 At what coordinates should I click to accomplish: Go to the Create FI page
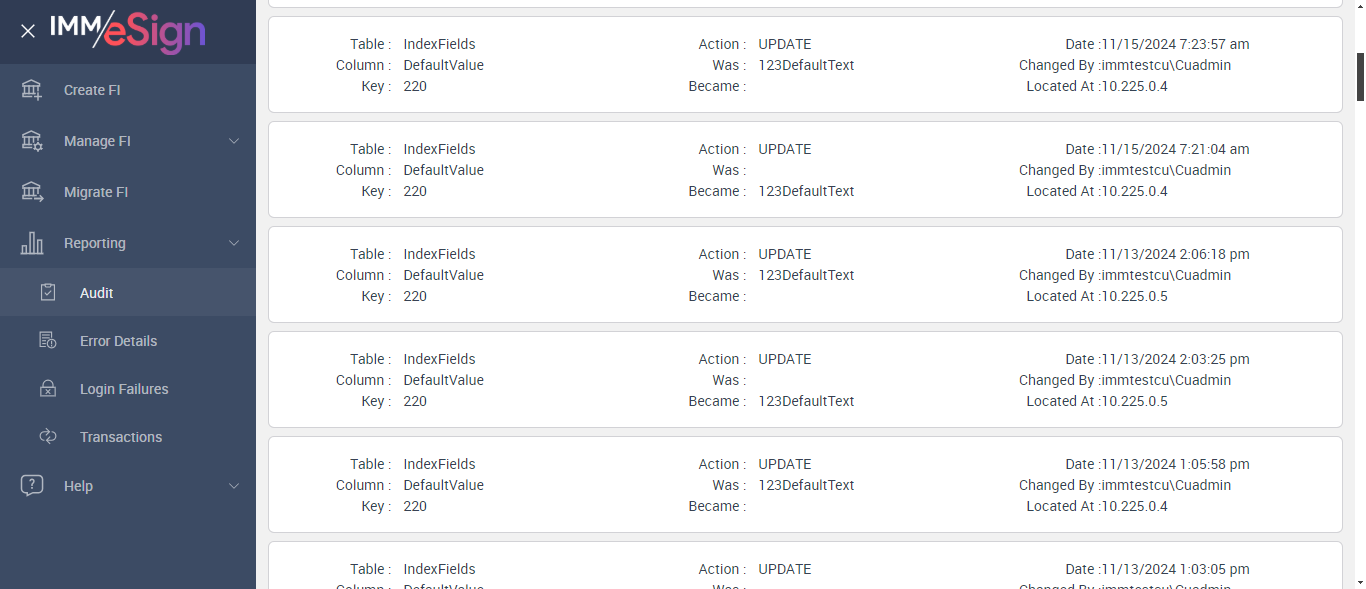[x=92, y=90]
